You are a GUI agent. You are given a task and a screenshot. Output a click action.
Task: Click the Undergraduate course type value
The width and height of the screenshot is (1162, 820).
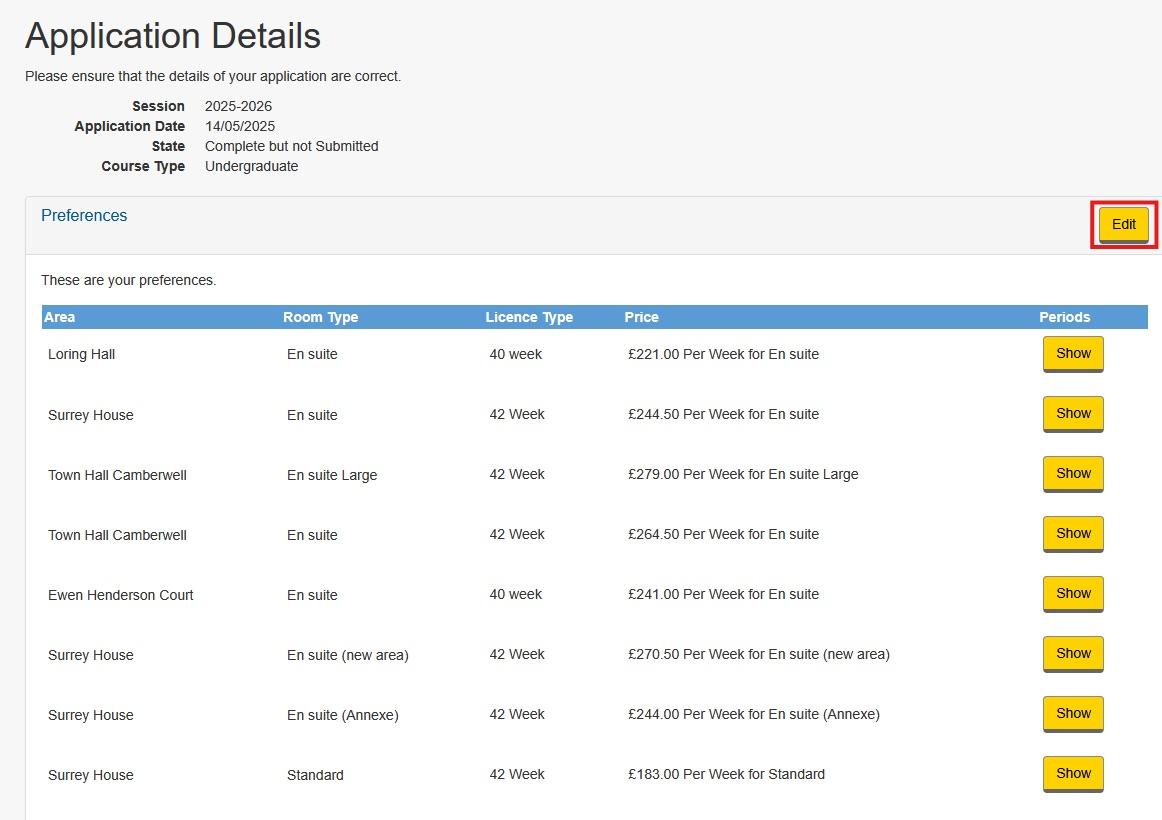pos(251,166)
